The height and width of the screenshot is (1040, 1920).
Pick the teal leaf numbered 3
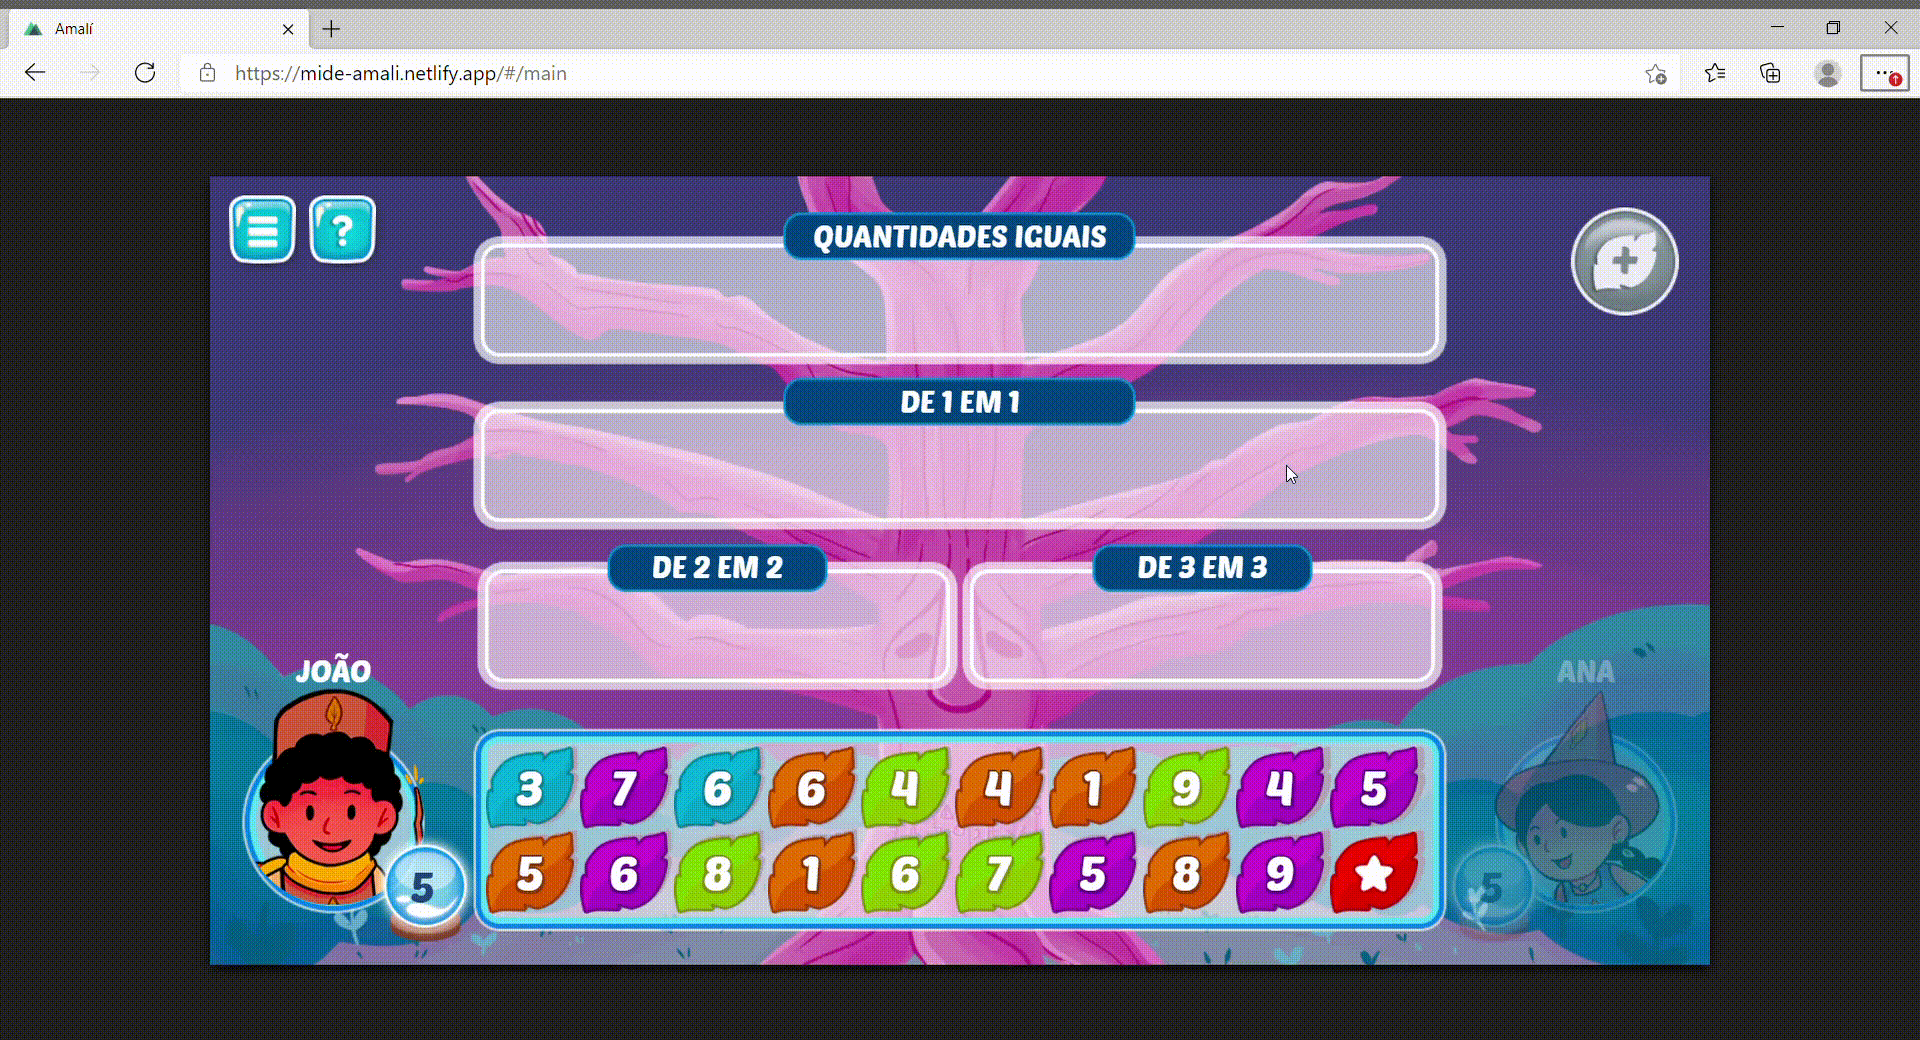tap(530, 789)
